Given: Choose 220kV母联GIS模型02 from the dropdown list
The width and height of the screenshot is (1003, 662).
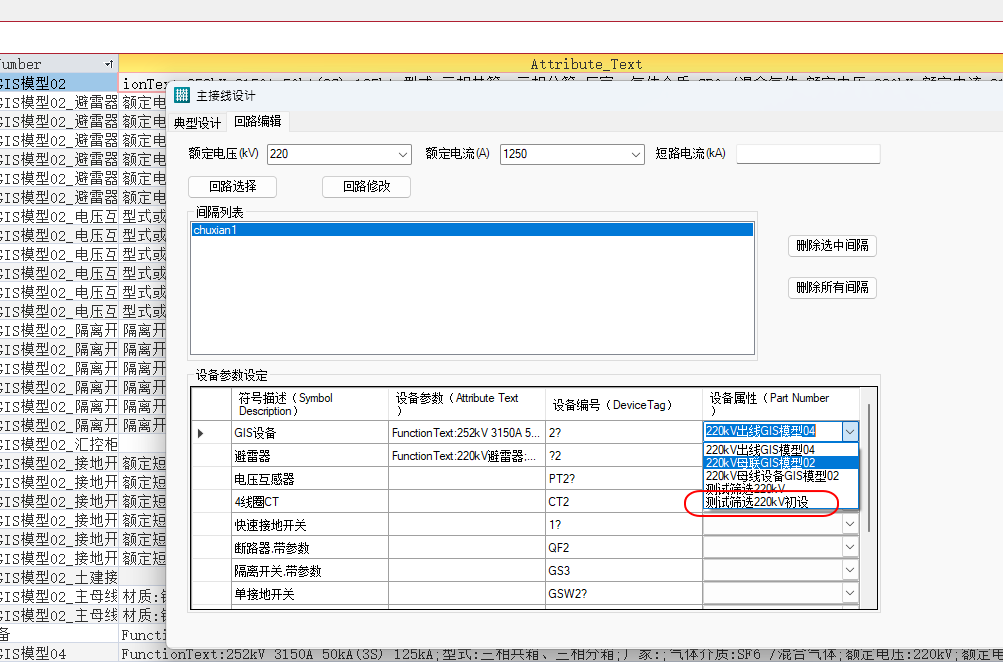Looking at the screenshot, I should [760, 463].
